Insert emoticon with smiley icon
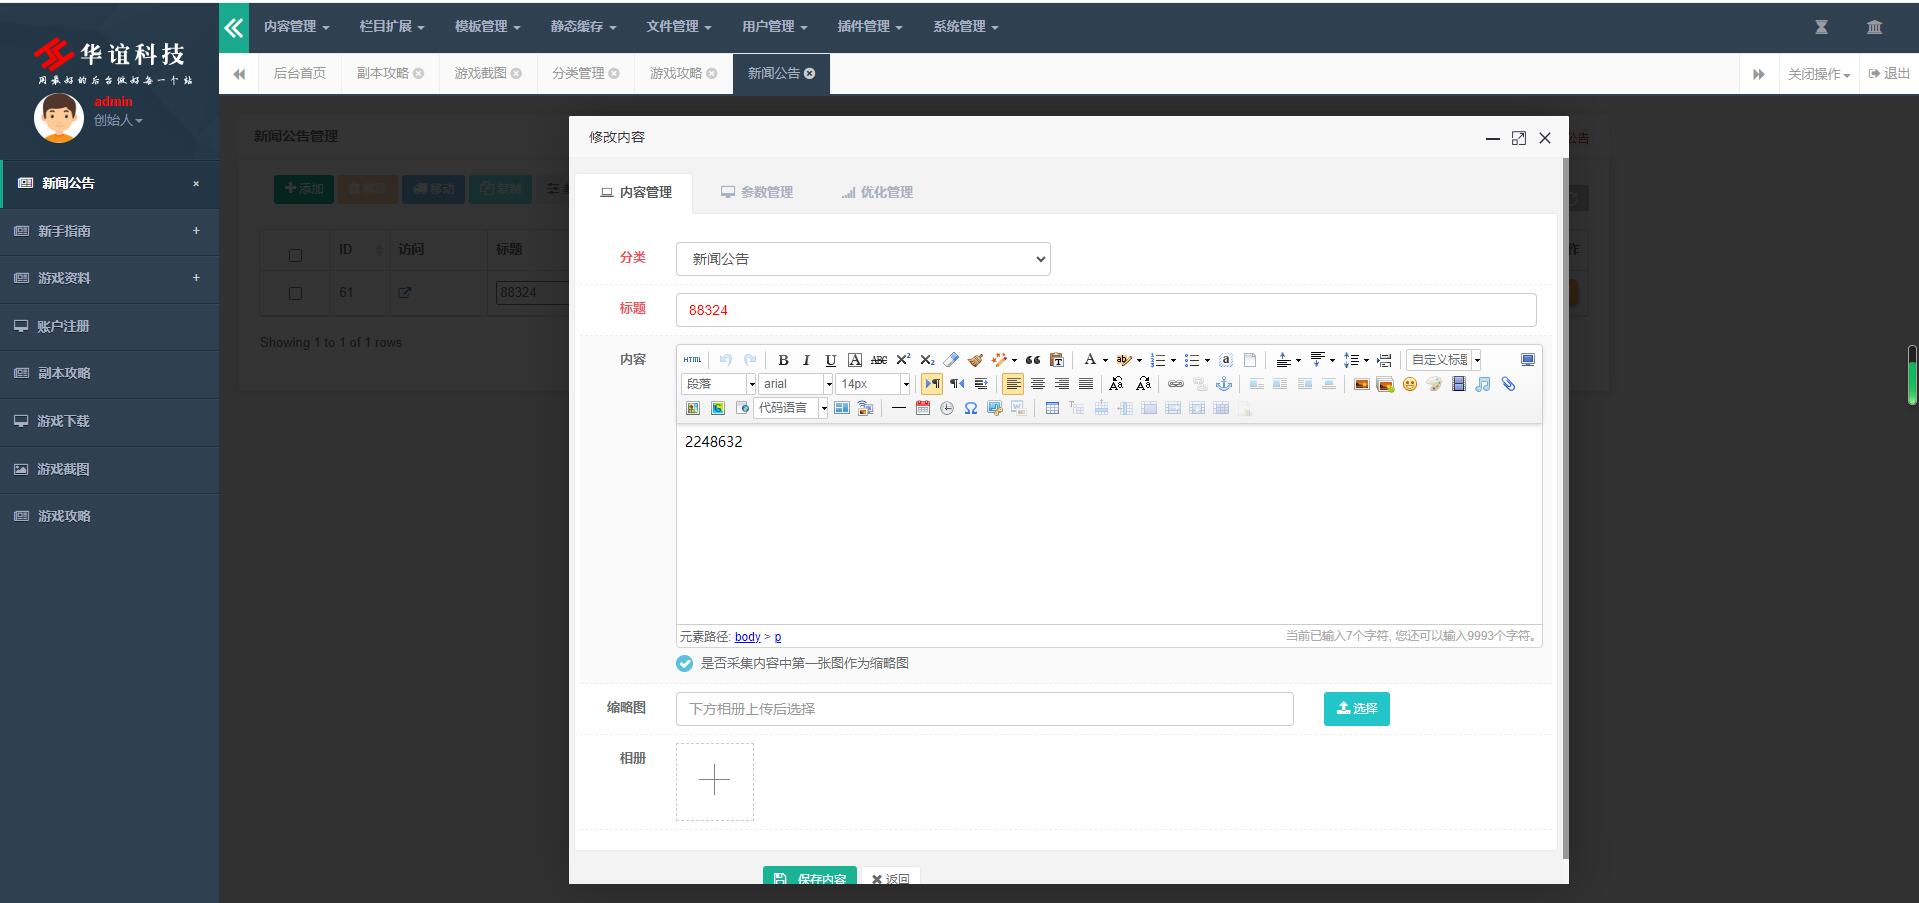 (1410, 384)
